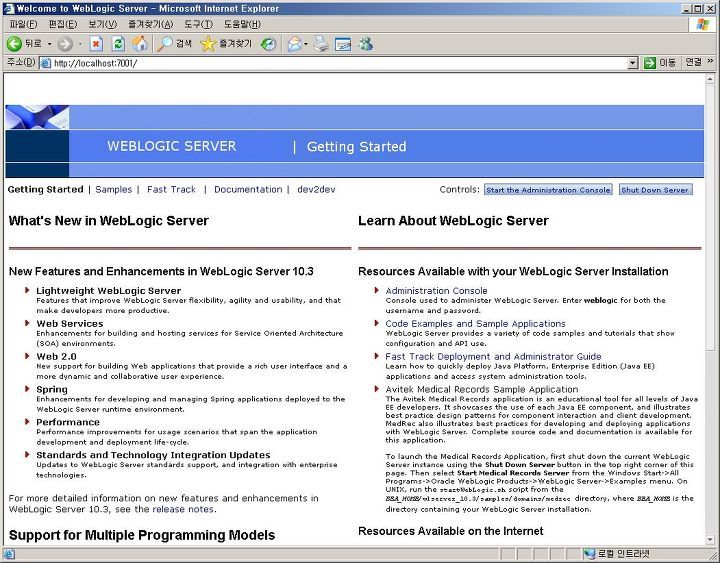Click the Stop loading icon
720x563 pixels.
[96, 44]
